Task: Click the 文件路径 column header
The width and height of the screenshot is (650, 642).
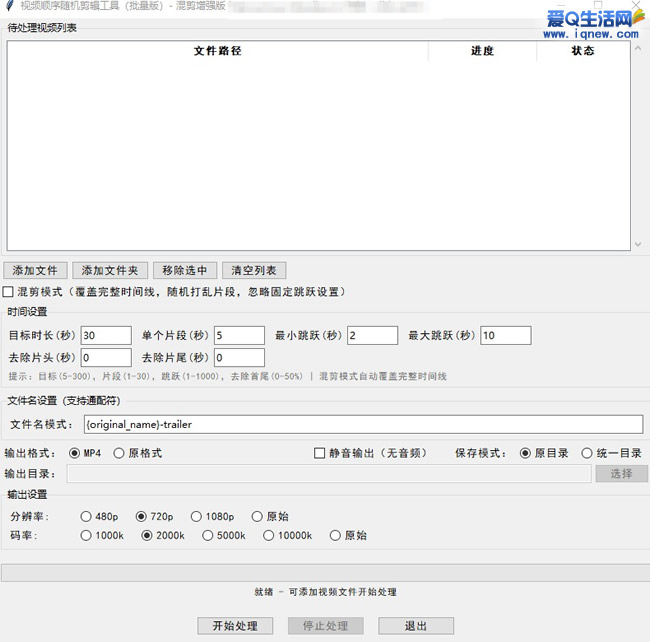Action: (x=218, y=51)
